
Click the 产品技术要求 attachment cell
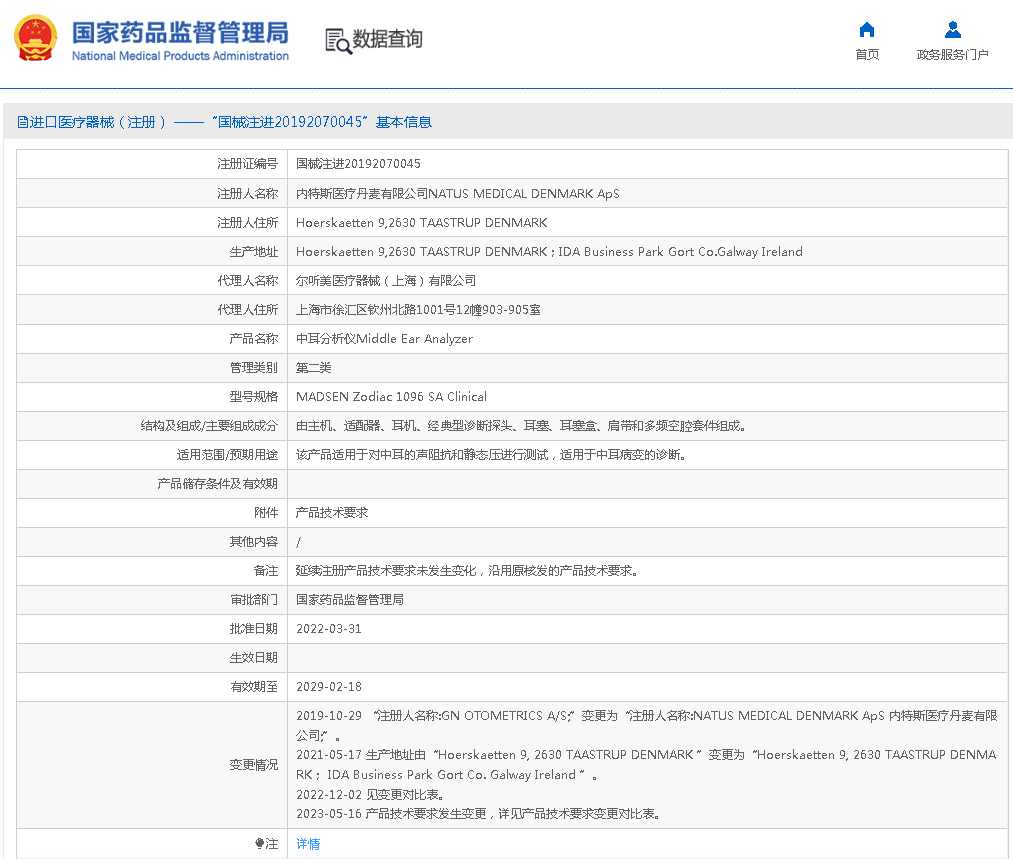pos(332,513)
